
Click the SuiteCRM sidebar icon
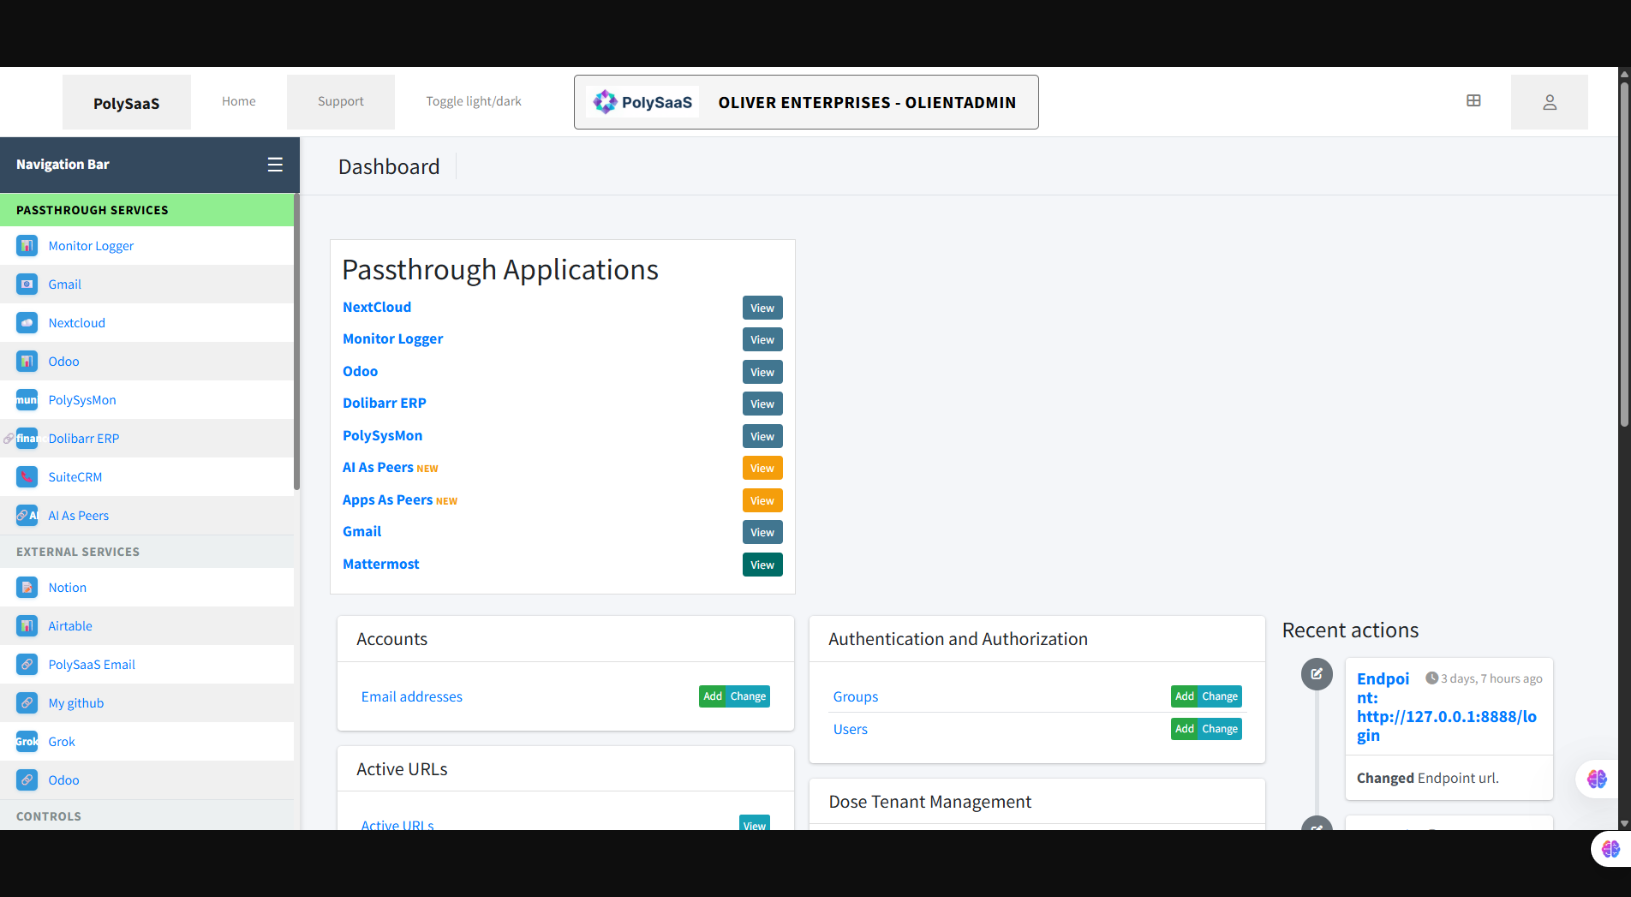pos(27,477)
